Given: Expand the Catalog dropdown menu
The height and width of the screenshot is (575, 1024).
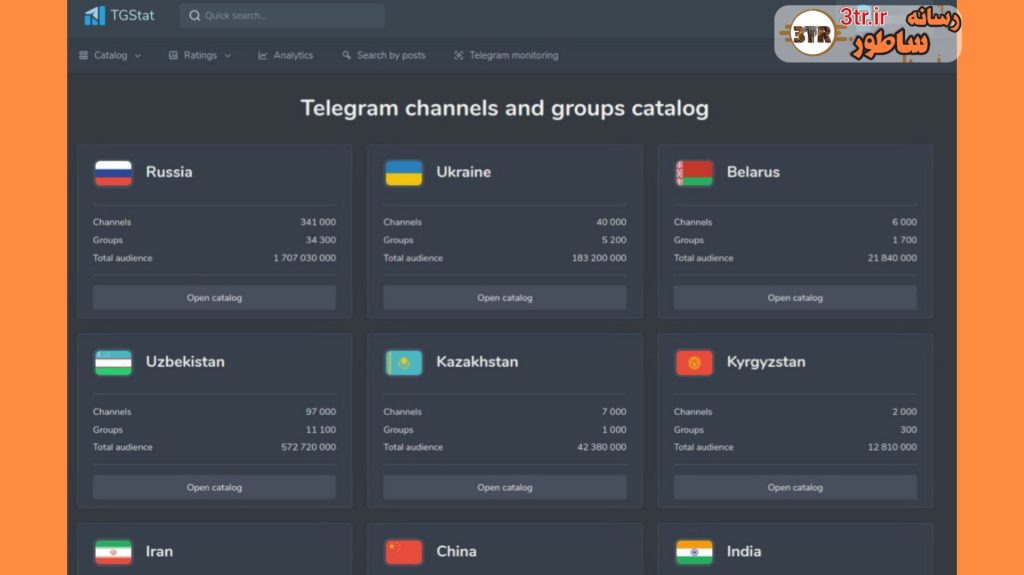Looking at the screenshot, I should pos(110,56).
